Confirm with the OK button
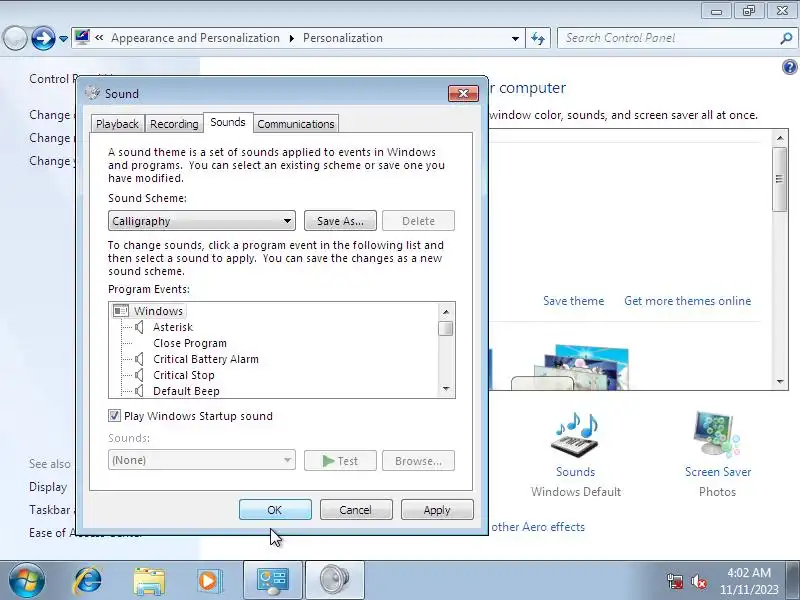Image resolution: width=800 pixels, height=600 pixels. click(275, 510)
